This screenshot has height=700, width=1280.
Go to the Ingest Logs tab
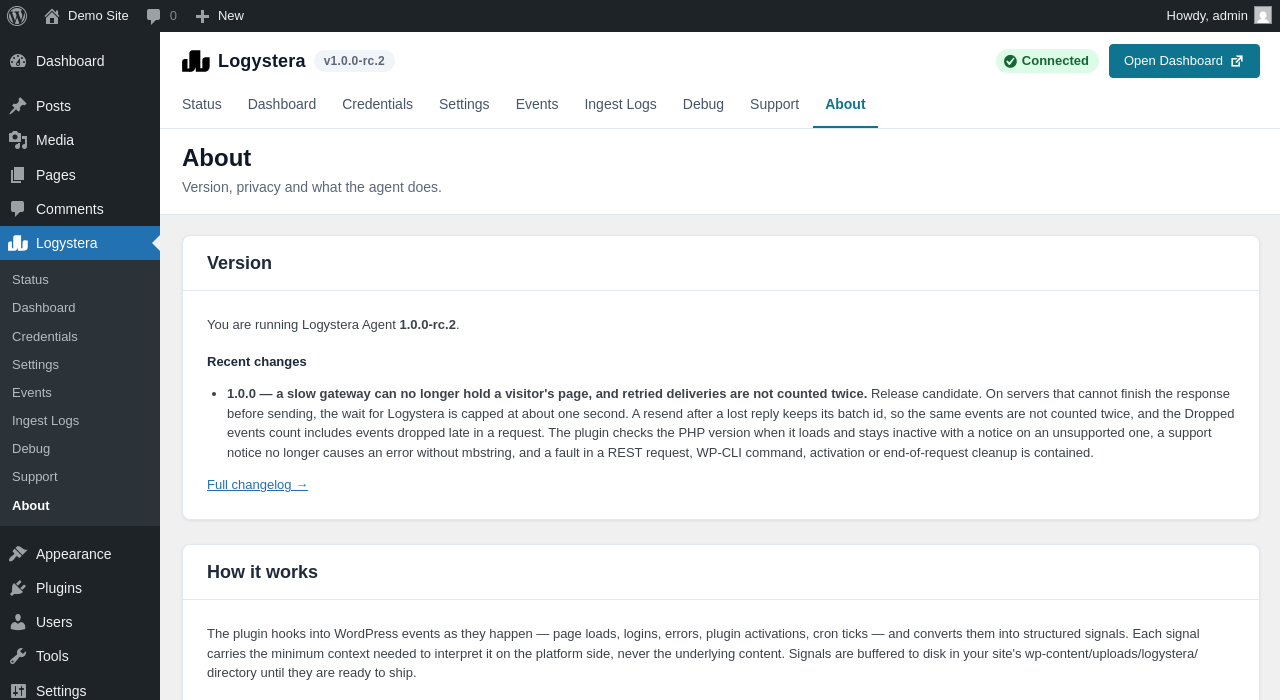(x=620, y=104)
